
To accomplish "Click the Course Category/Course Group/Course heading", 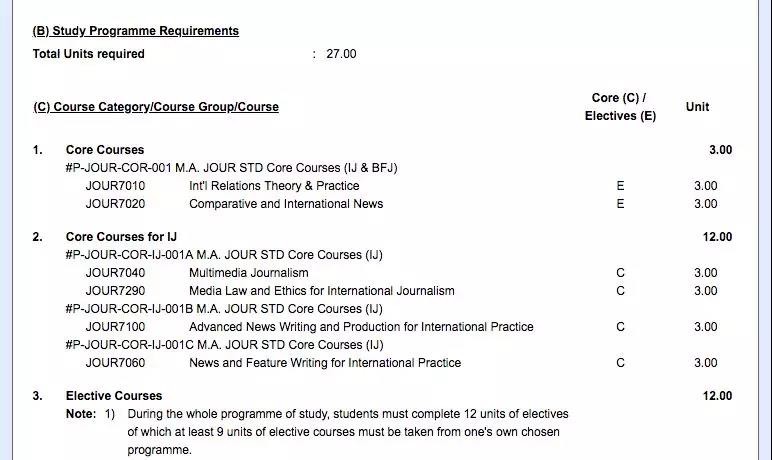I will point(156,107).
